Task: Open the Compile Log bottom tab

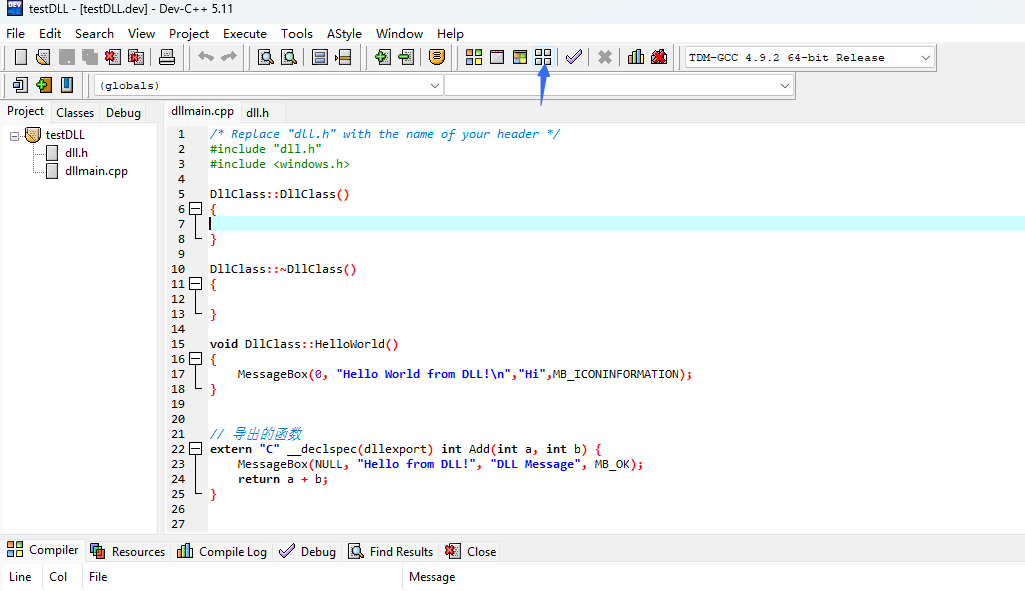Action: tap(222, 552)
